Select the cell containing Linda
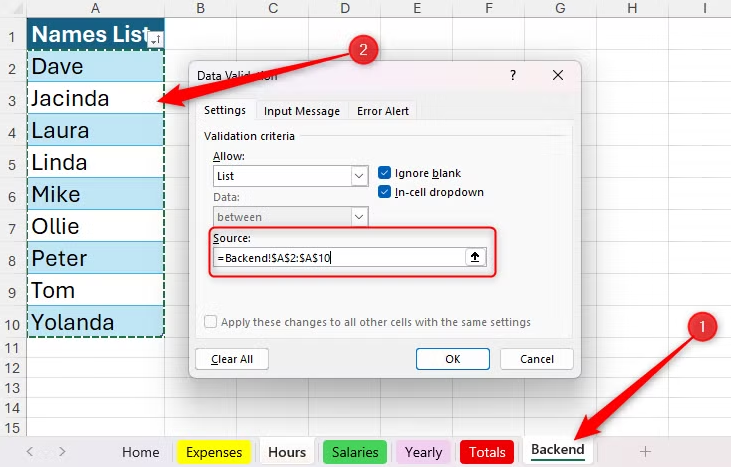The image size is (731, 467). [96, 162]
